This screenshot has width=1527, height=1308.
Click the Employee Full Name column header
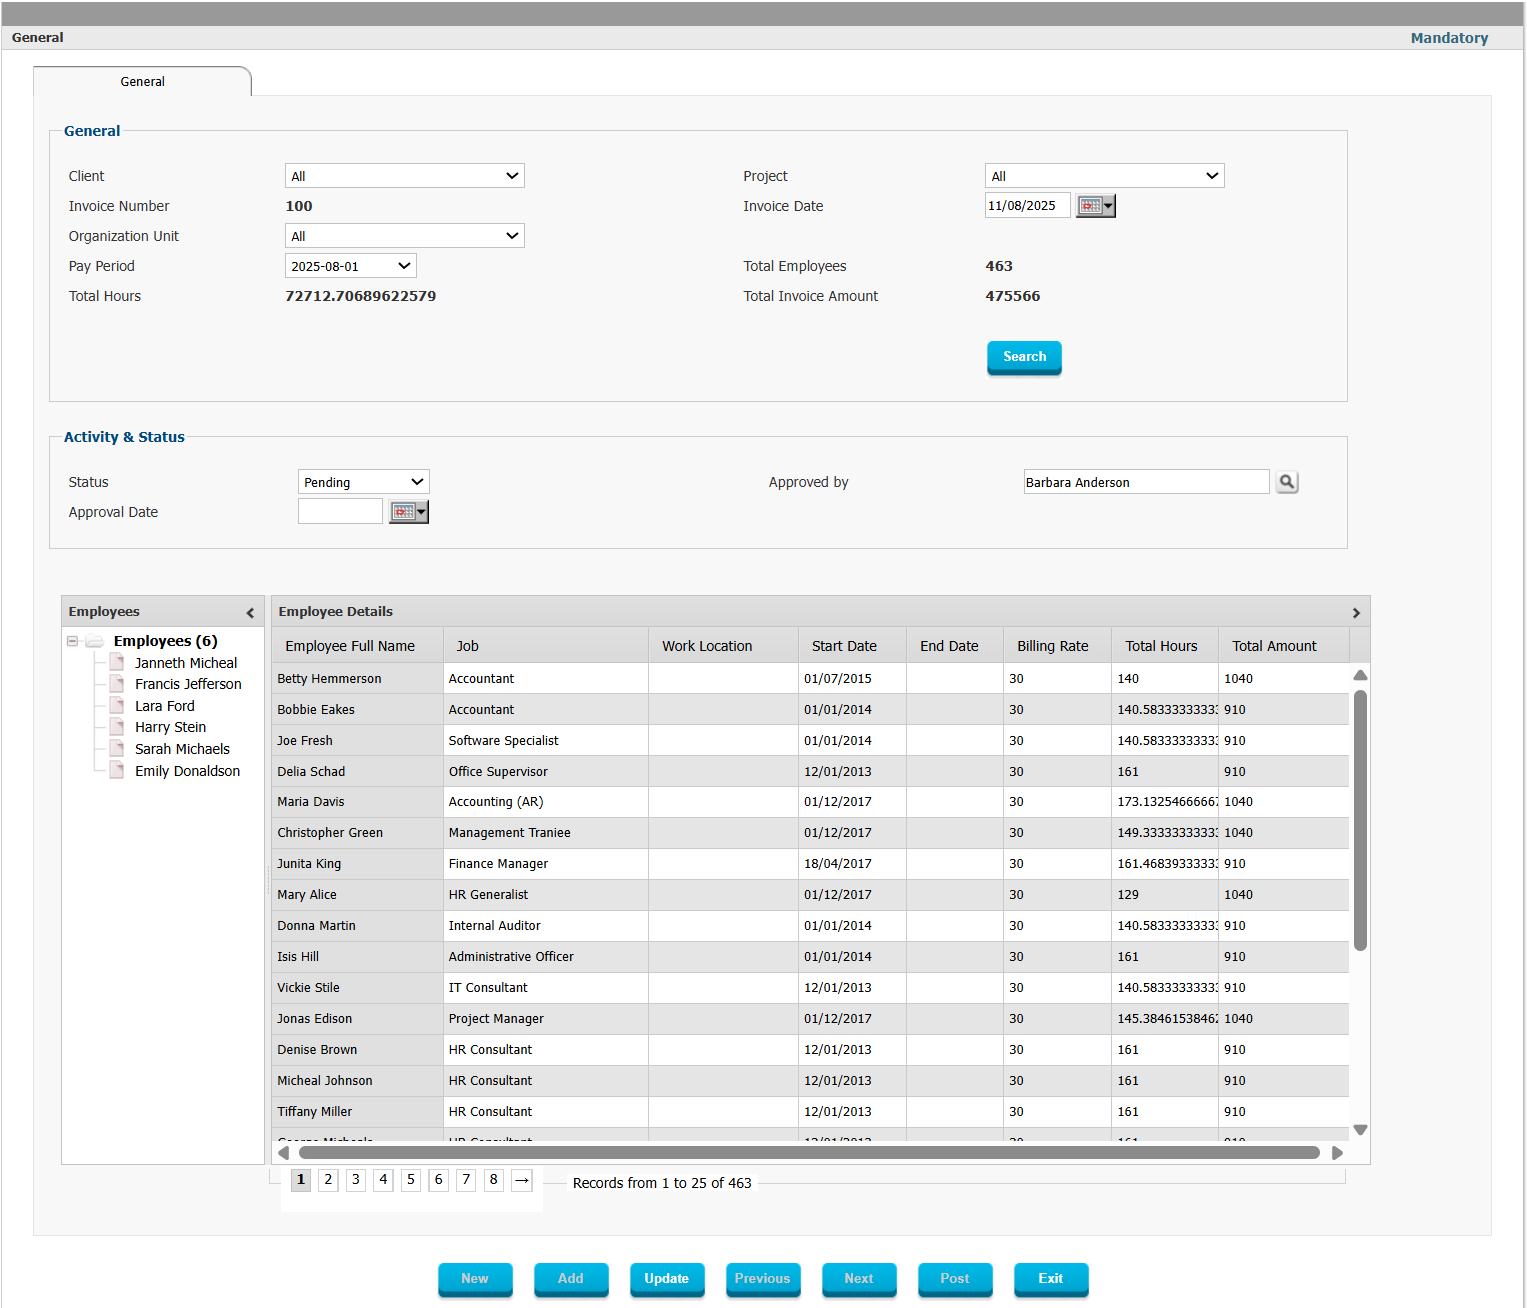tap(358, 646)
